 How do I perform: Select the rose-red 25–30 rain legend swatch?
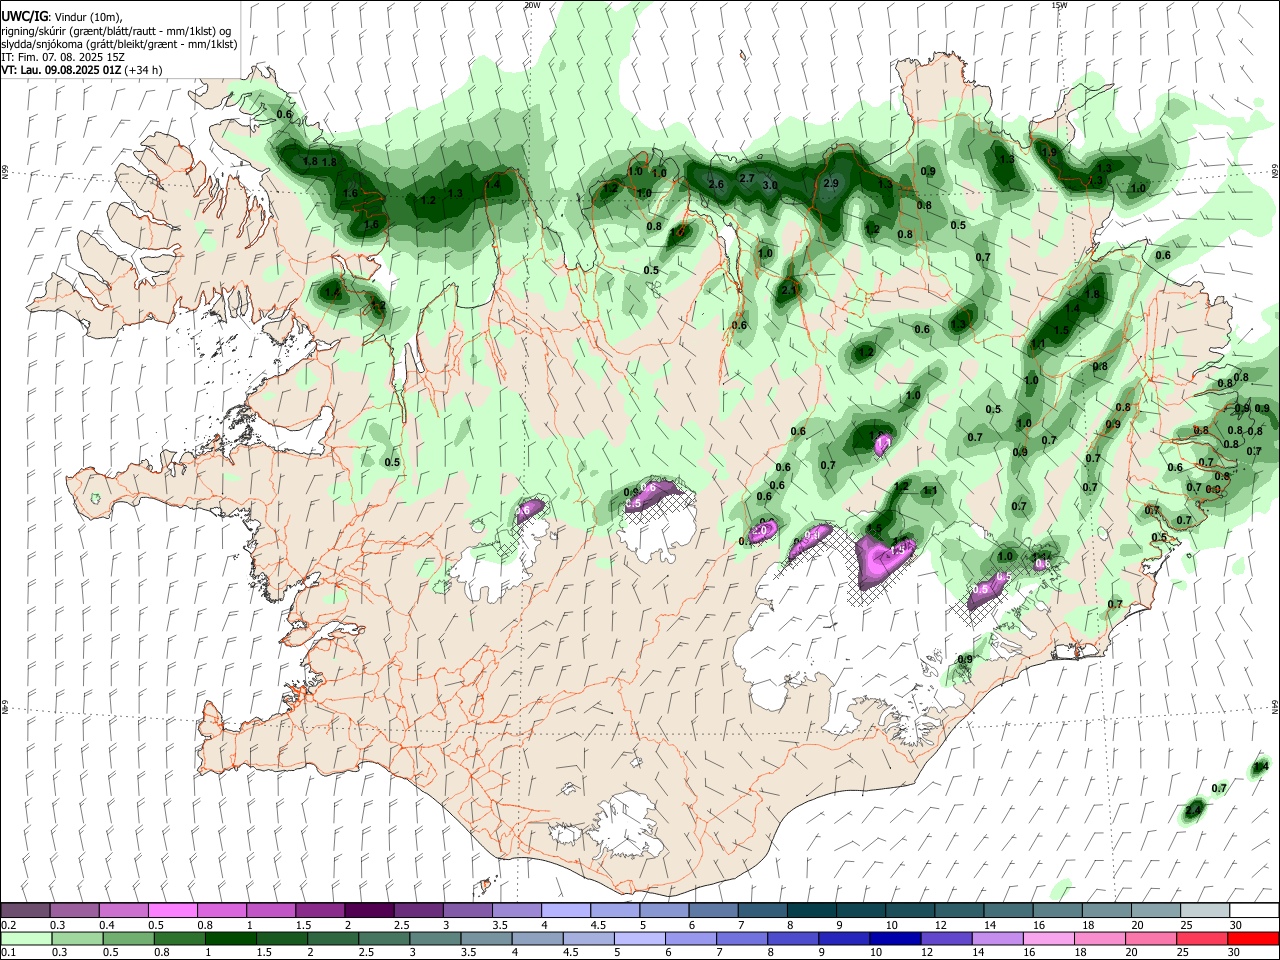[x=1202, y=939]
